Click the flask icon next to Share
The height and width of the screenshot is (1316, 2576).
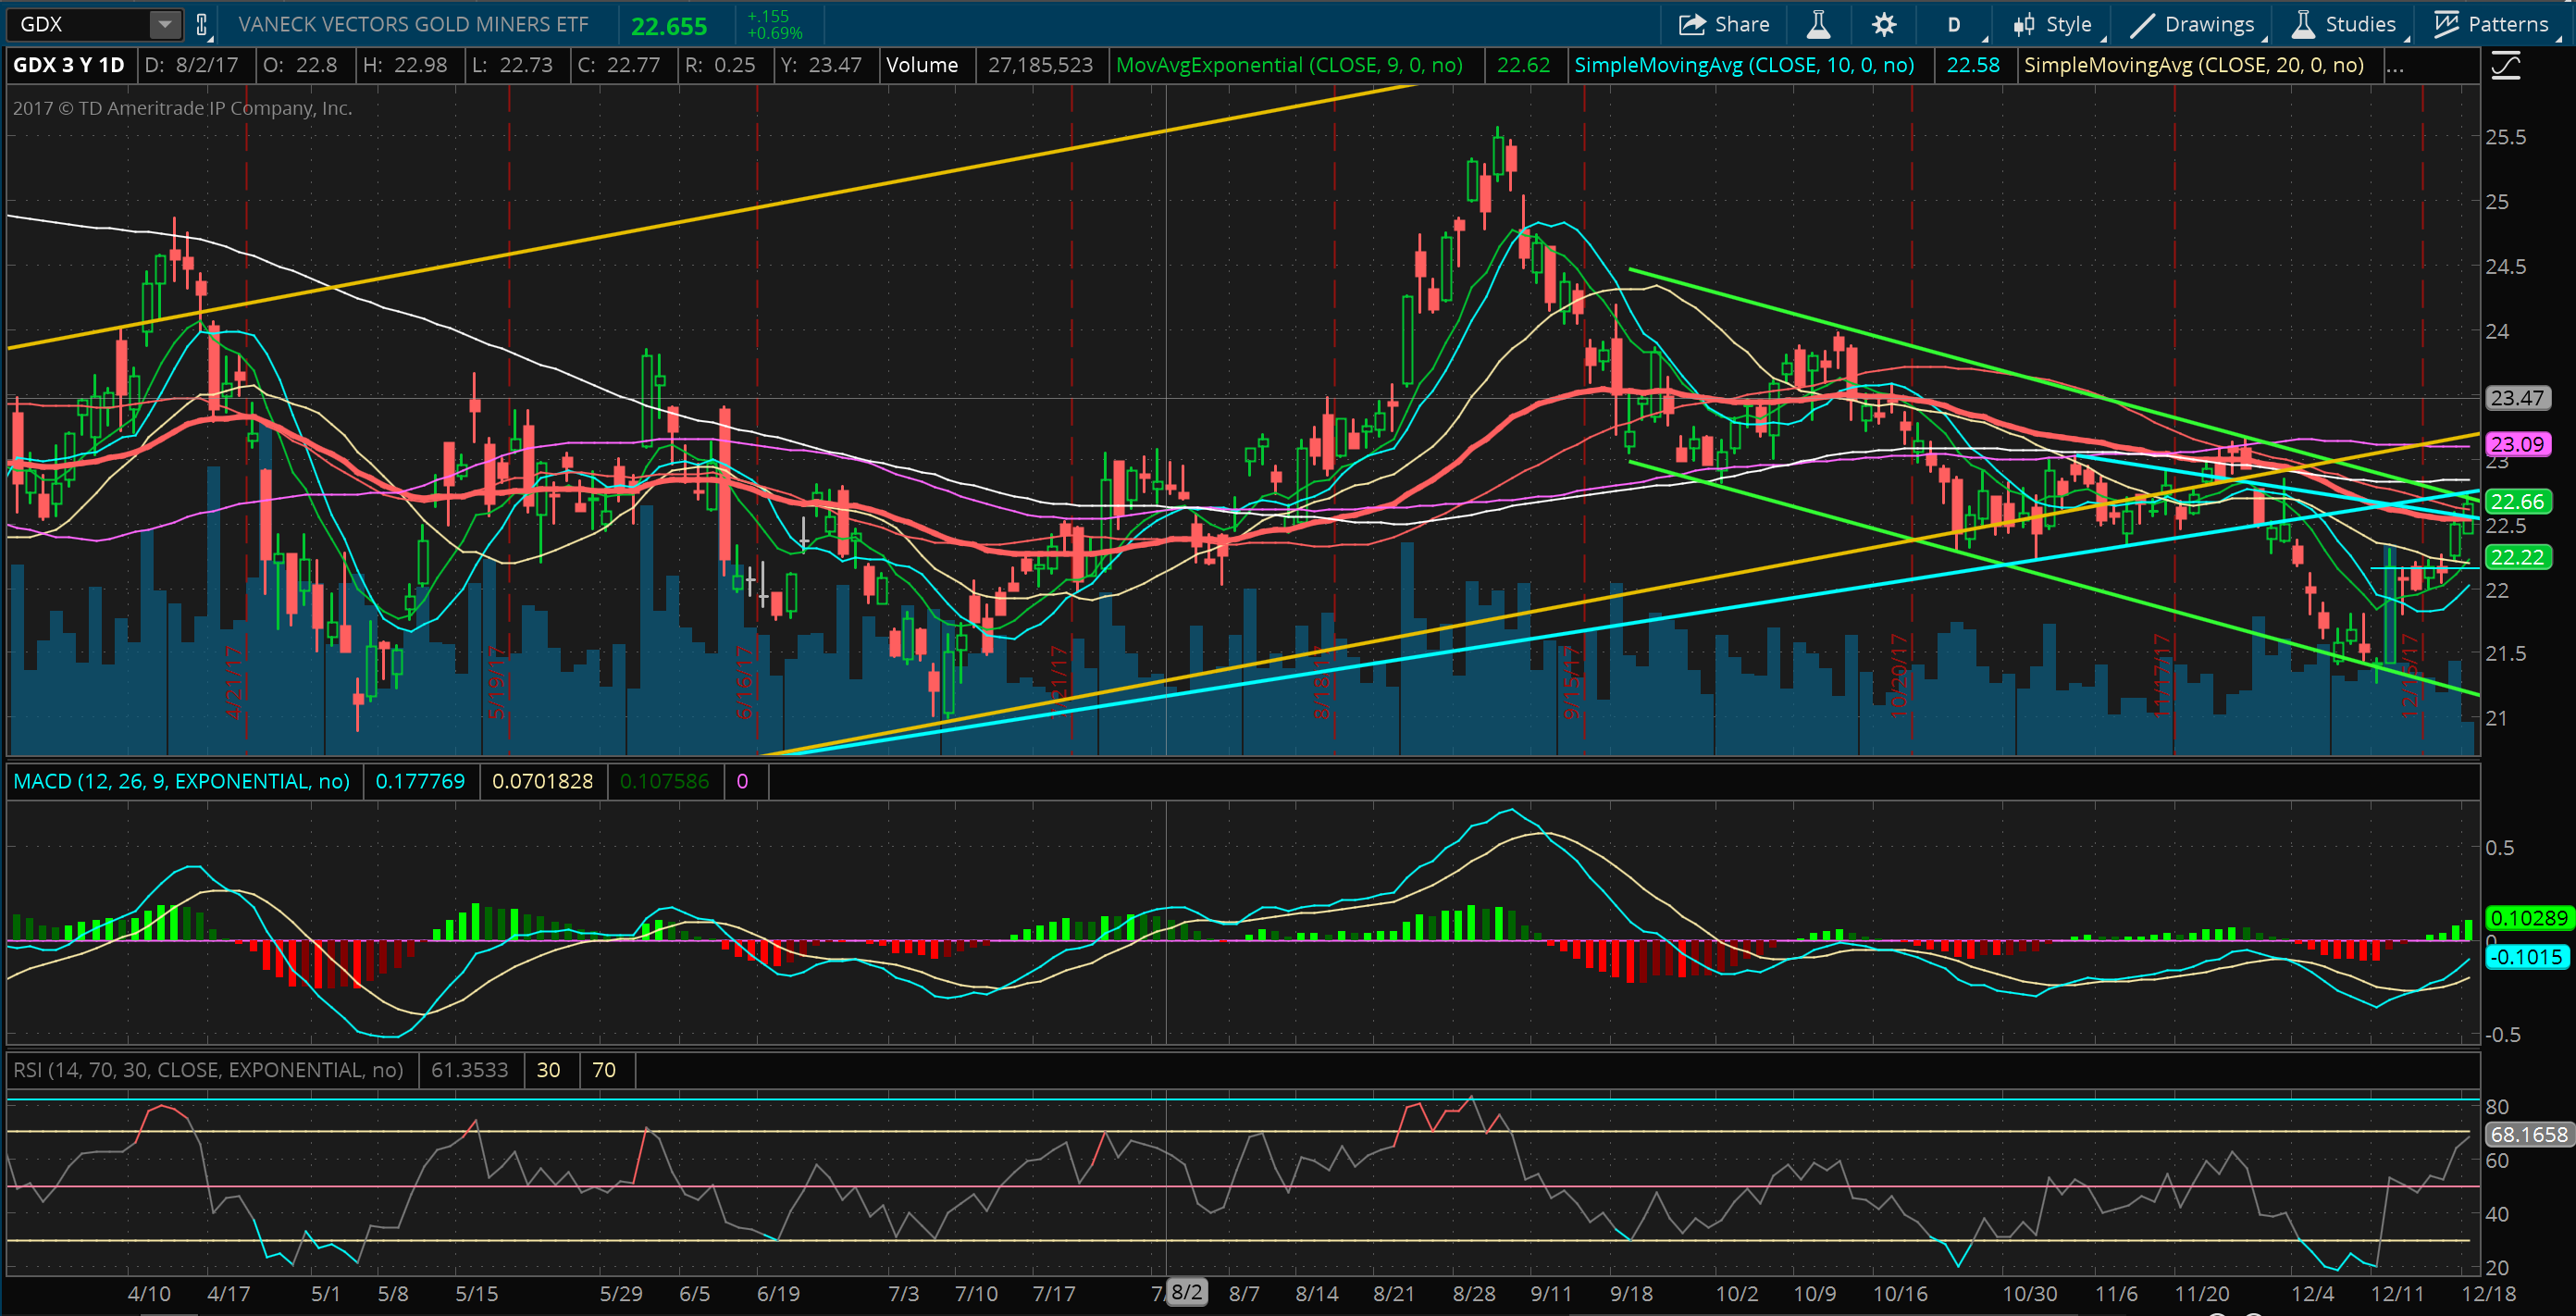[1818, 24]
